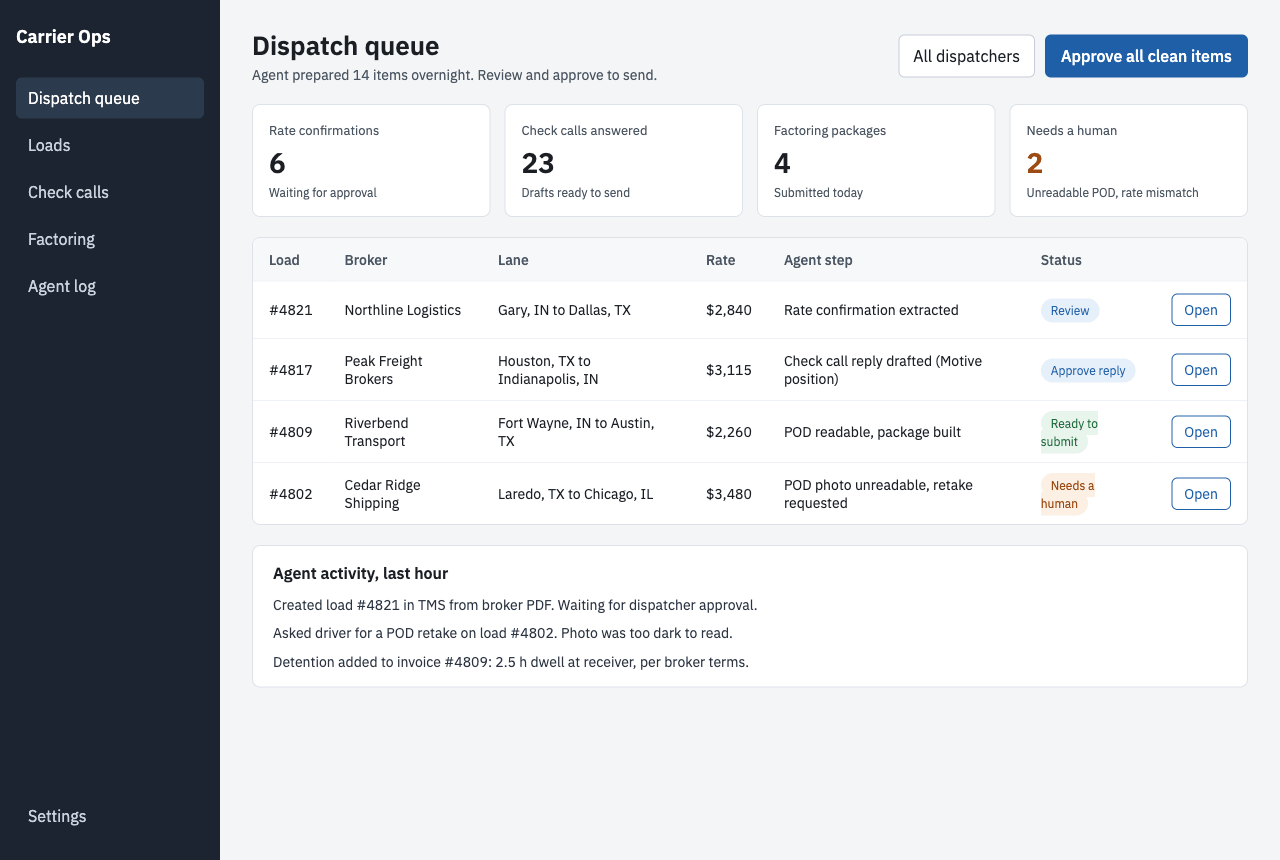Open load #4809 Riverbend Transport

click(x=1200, y=432)
